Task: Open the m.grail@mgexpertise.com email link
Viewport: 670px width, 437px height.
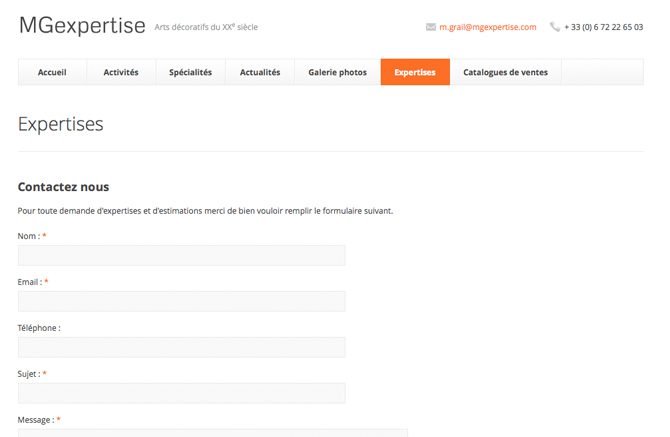Action: 487,28
